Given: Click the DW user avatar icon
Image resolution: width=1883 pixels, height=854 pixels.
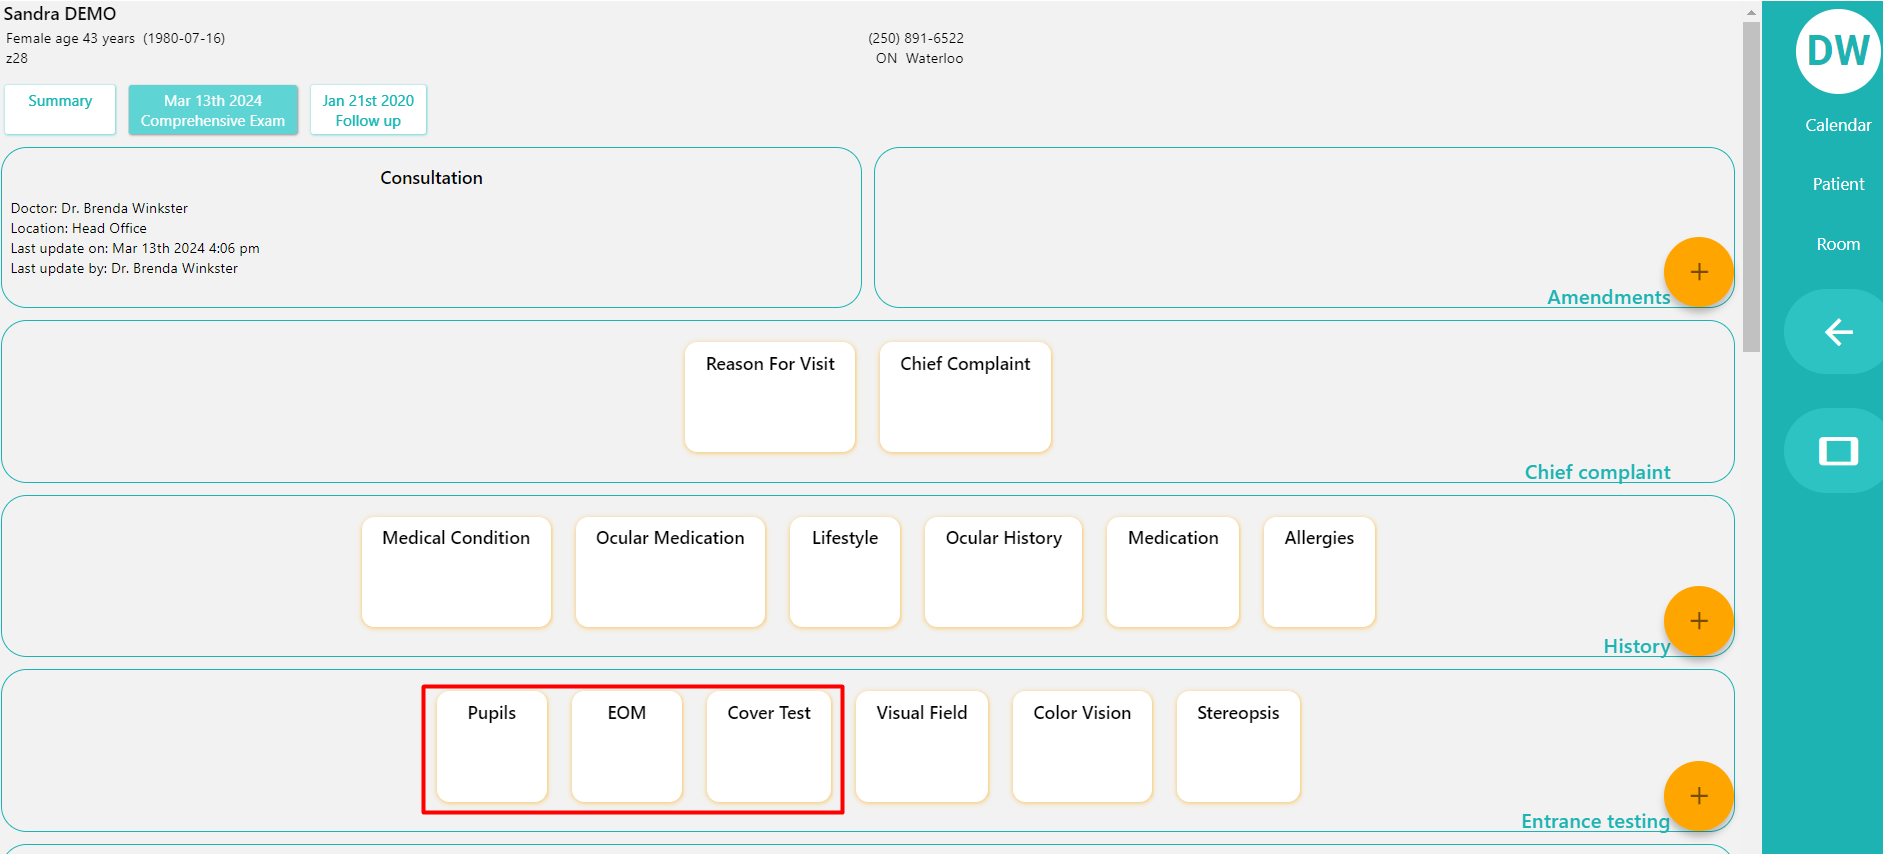Looking at the screenshot, I should click(1837, 52).
